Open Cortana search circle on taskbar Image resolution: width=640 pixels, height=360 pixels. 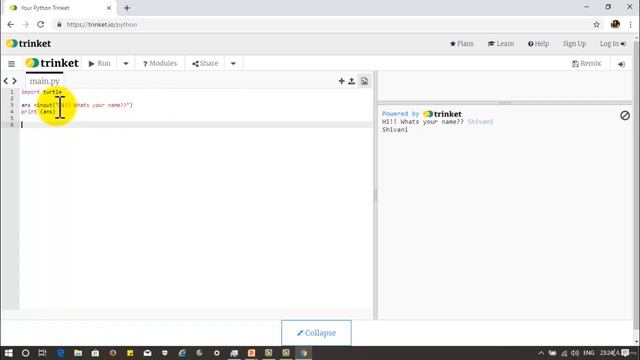pos(25,353)
